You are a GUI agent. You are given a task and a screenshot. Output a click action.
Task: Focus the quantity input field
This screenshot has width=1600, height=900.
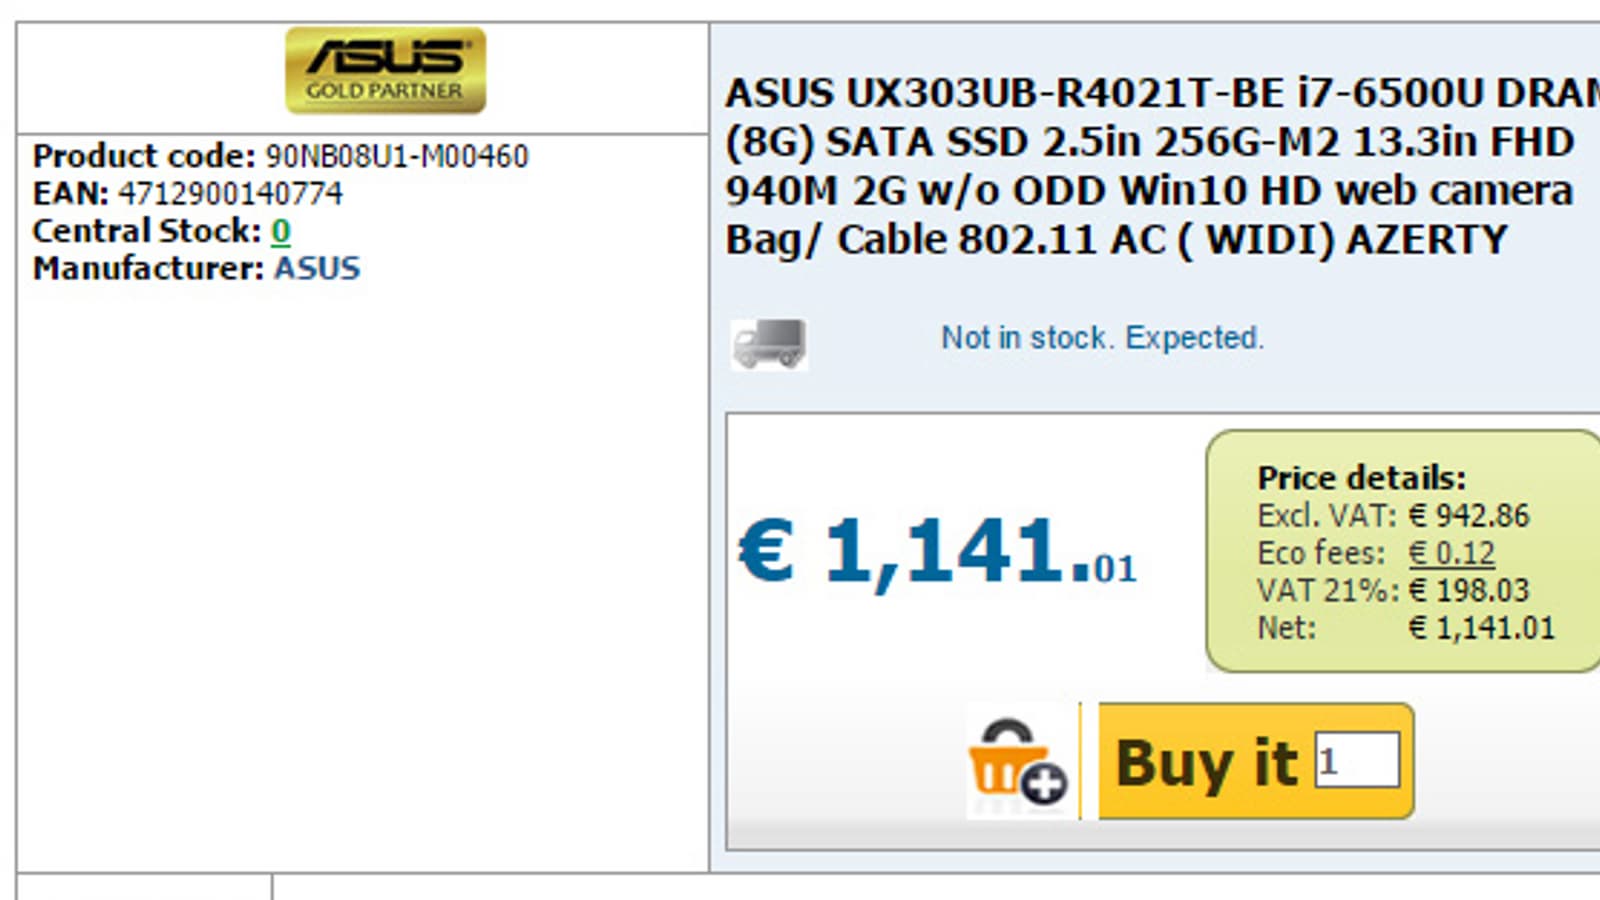(x=1356, y=761)
